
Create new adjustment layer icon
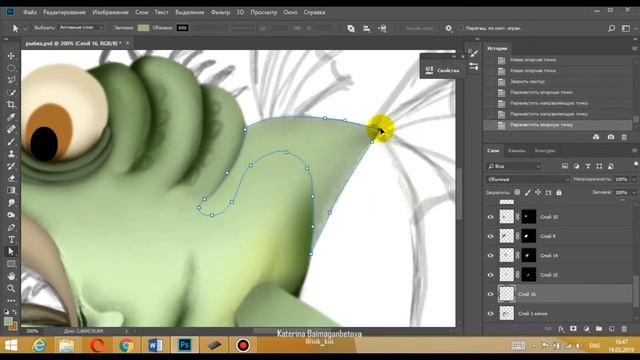(x=587, y=329)
